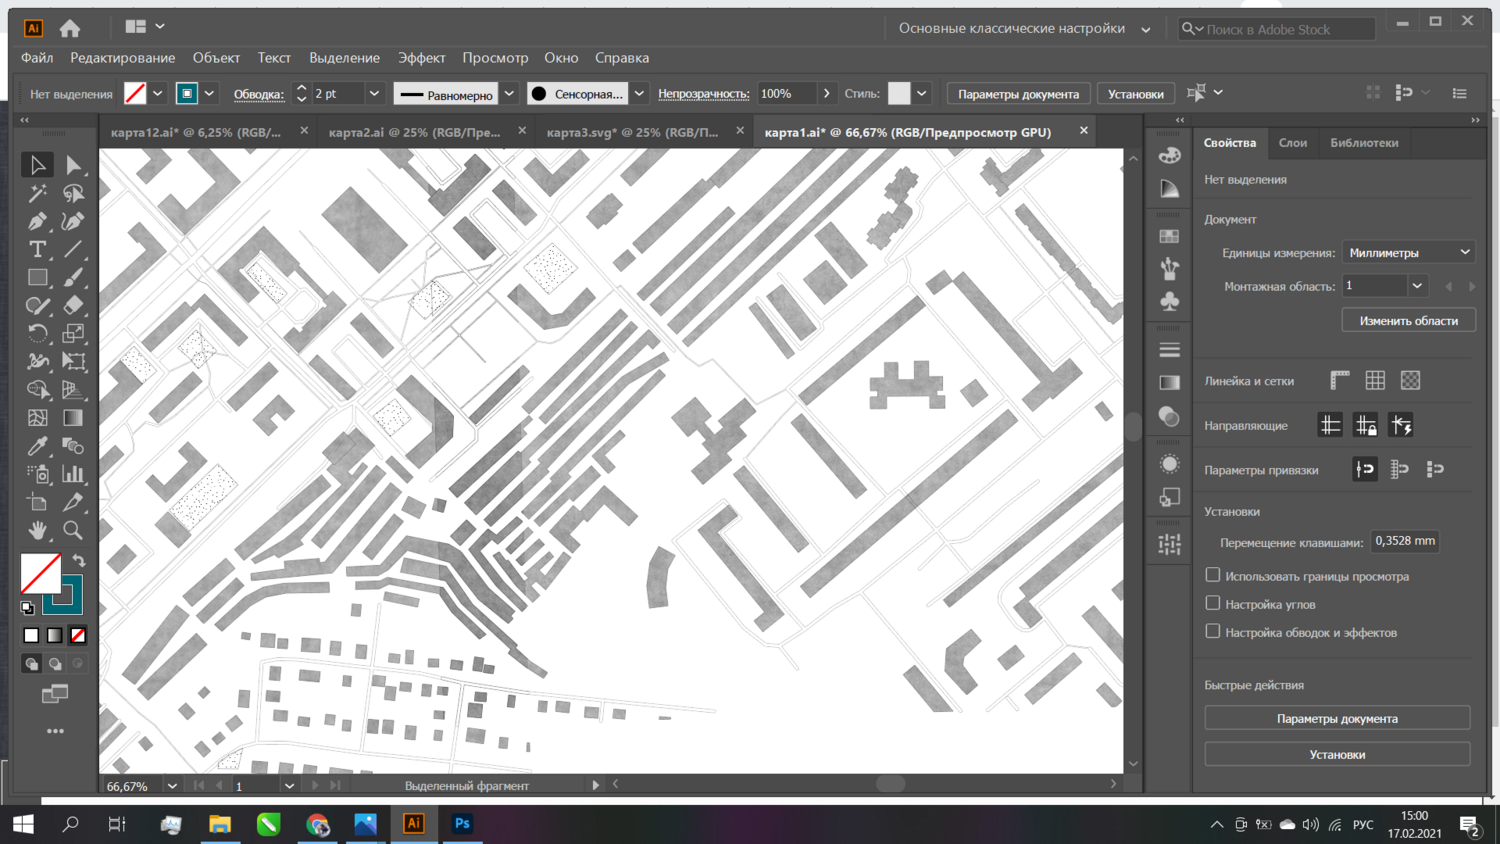Viewport: 1500px width, 844px height.
Task: Expand the zoom level dropdown 66,67%
Action: click(x=172, y=786)
